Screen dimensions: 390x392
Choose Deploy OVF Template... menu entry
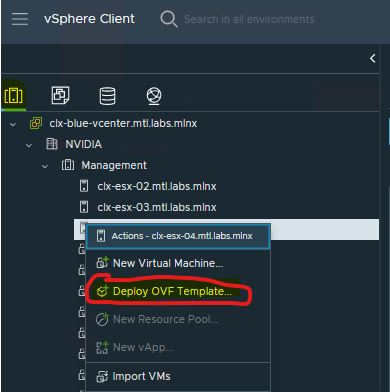coord(178,291)
